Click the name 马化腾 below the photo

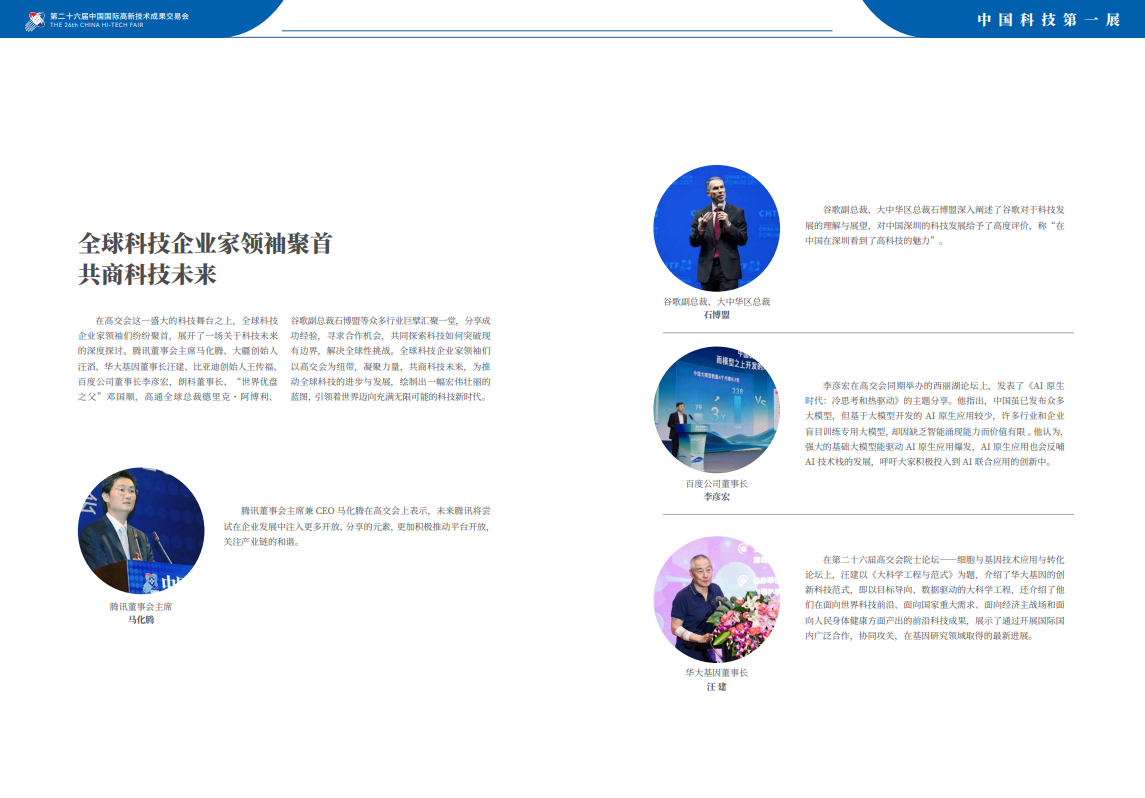click(141, 620)
